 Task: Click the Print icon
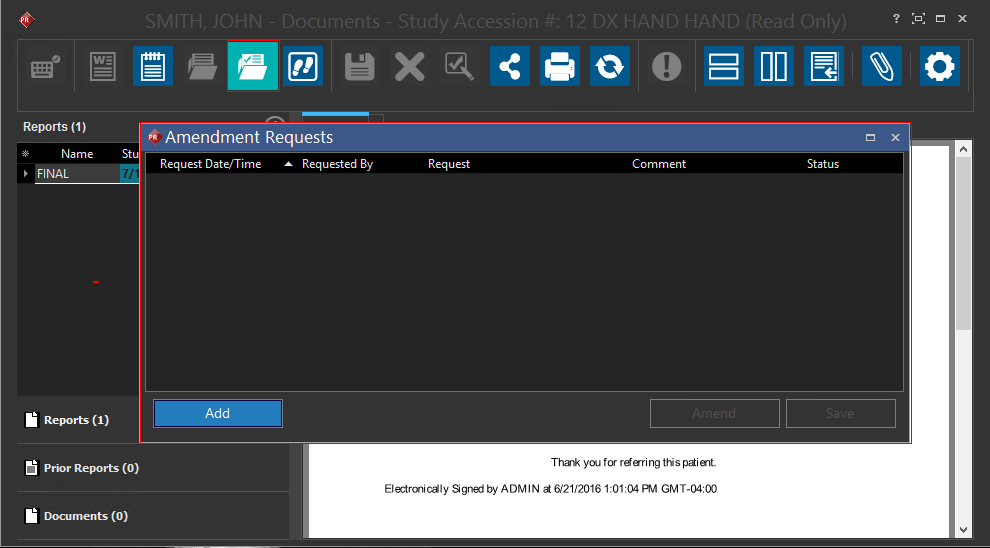point(560,67)
